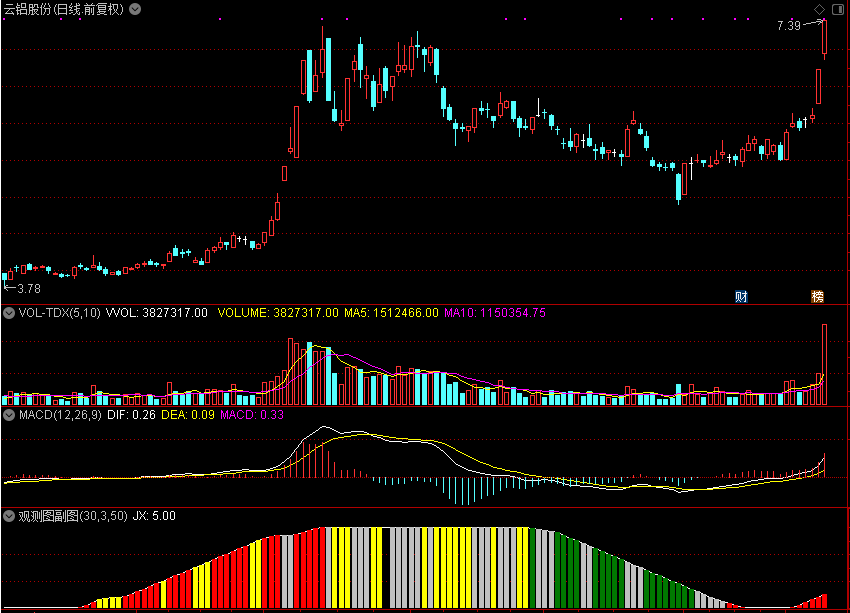Open the chevron dropdown beside 云铝股份 title
The image size is (850, 613).
point(135,9)
